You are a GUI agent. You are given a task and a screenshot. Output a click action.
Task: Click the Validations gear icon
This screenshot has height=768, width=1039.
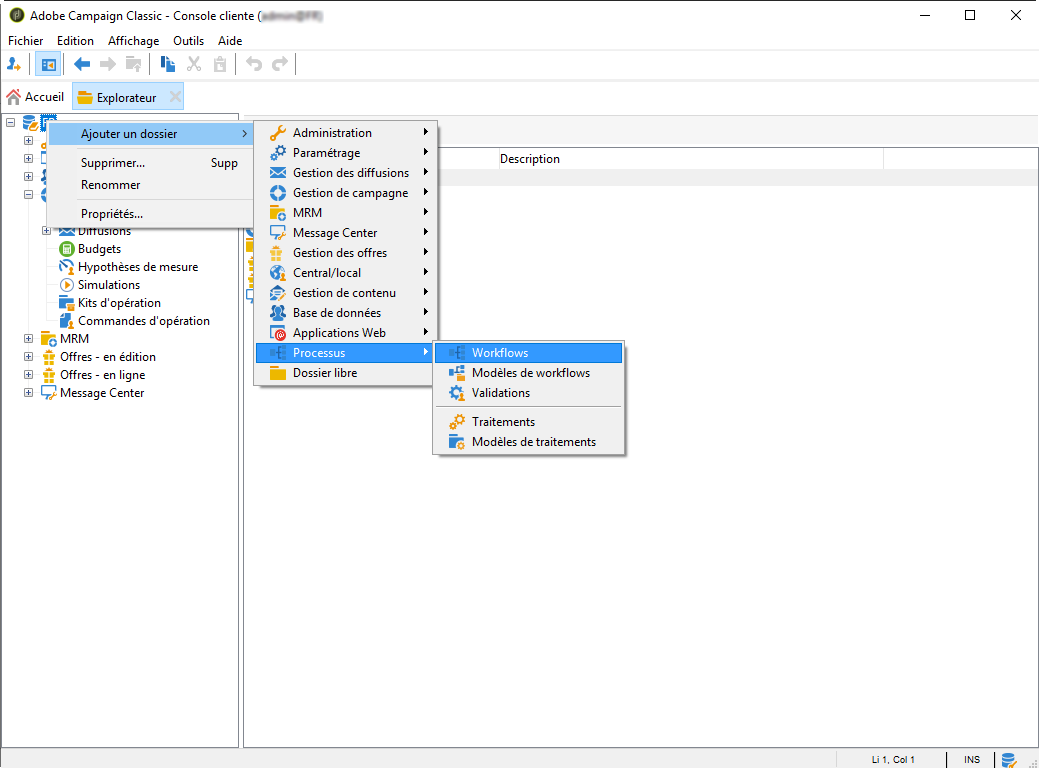tap(457, 393)
